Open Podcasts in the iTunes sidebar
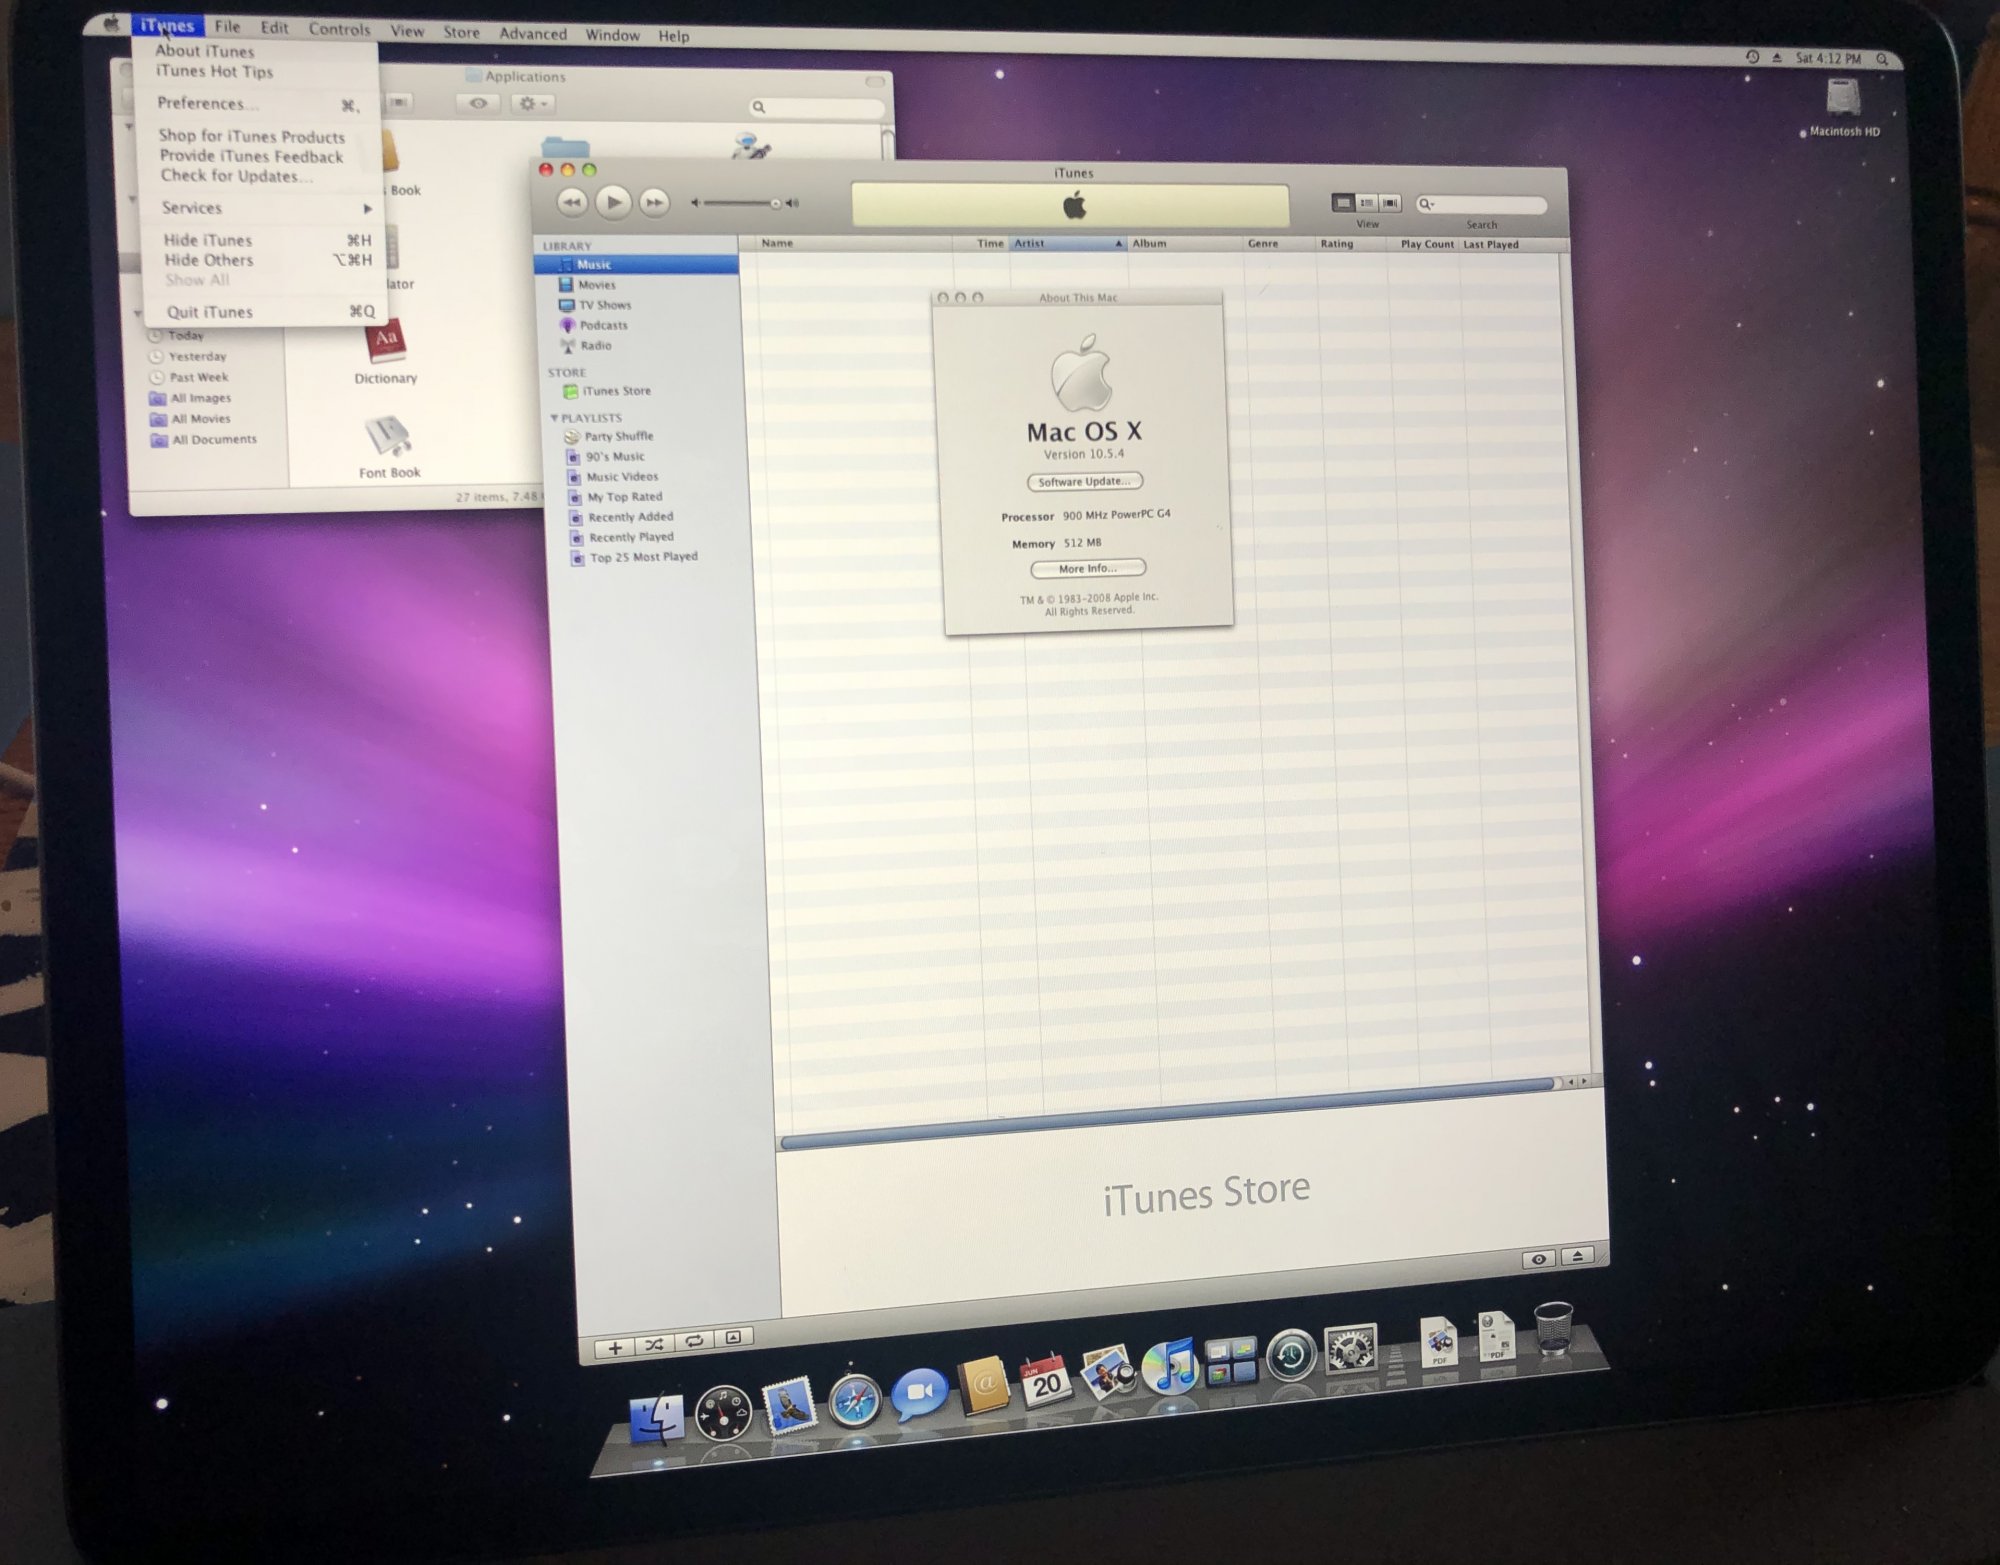The width and height of the screenshot is (2000, 1565). tap(603, 325)
